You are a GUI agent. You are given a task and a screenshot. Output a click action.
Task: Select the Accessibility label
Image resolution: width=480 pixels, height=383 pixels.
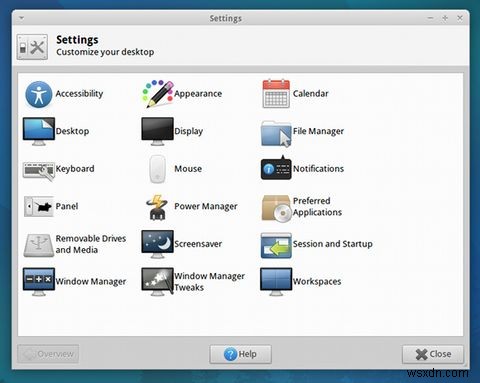coord(79,94)
